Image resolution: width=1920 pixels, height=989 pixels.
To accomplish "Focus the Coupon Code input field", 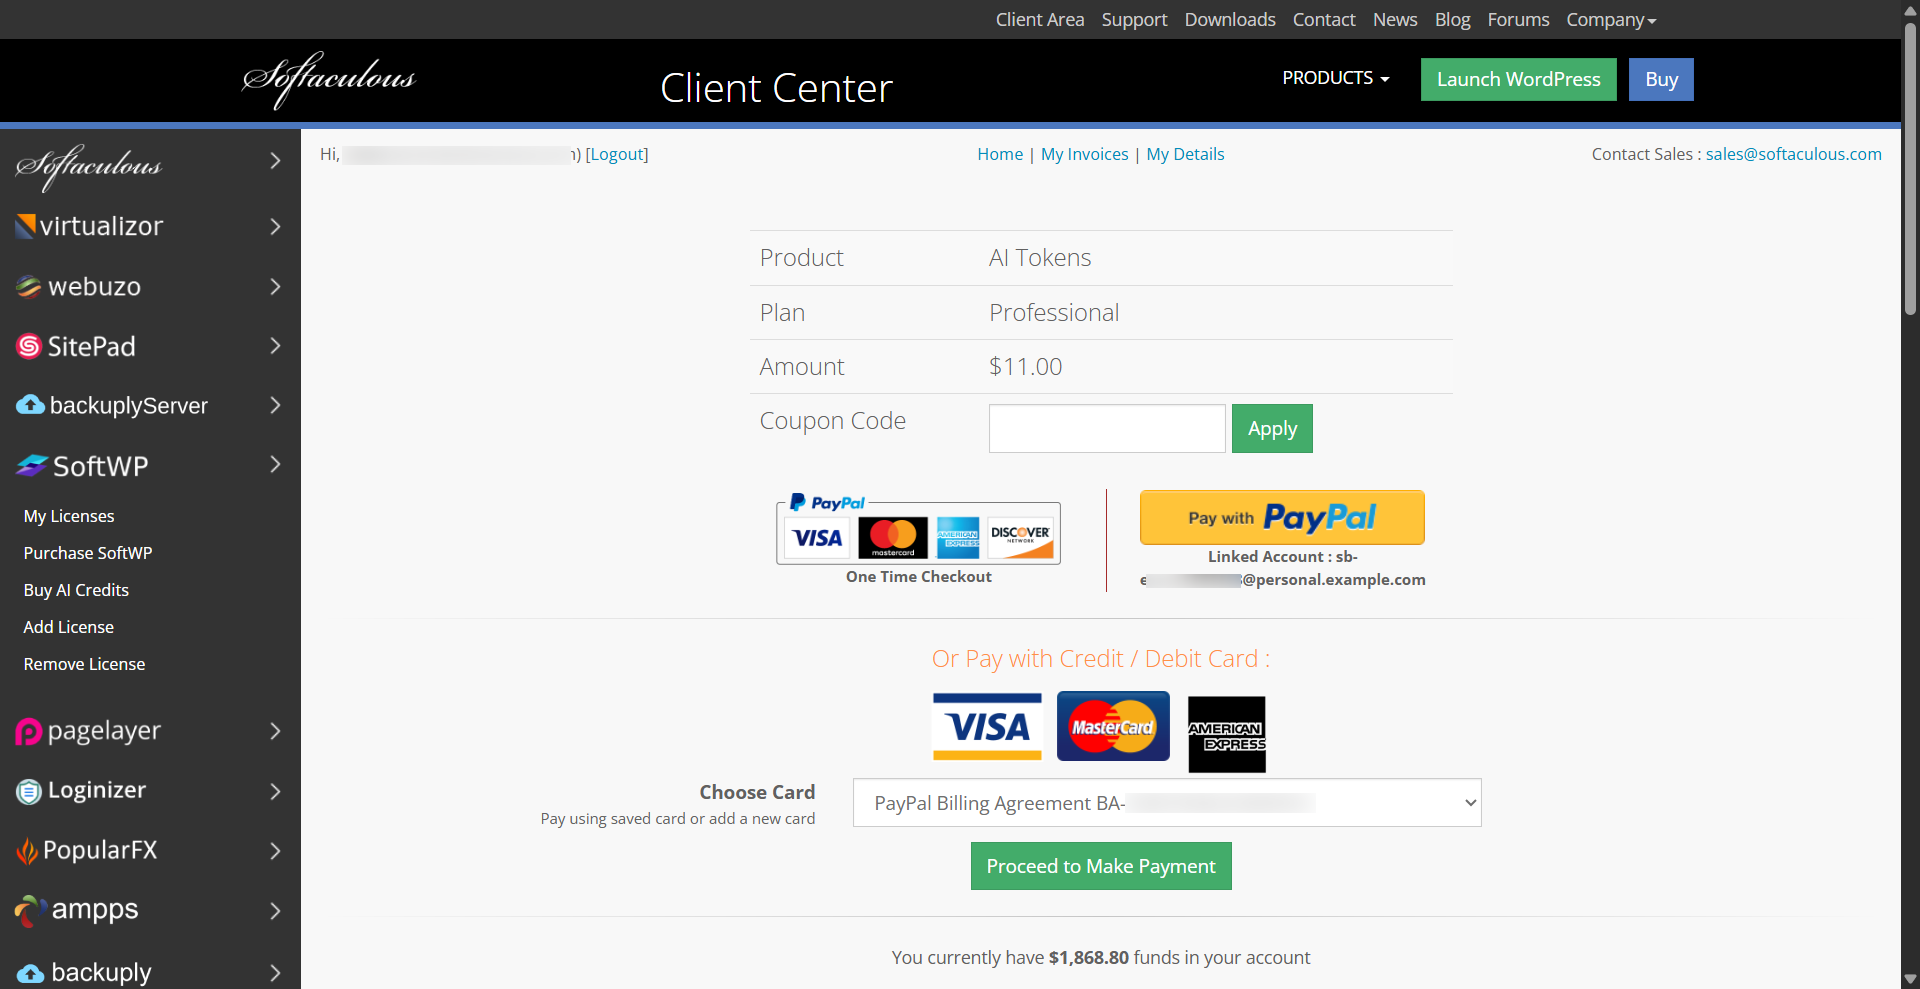I will coord(1107,428).
